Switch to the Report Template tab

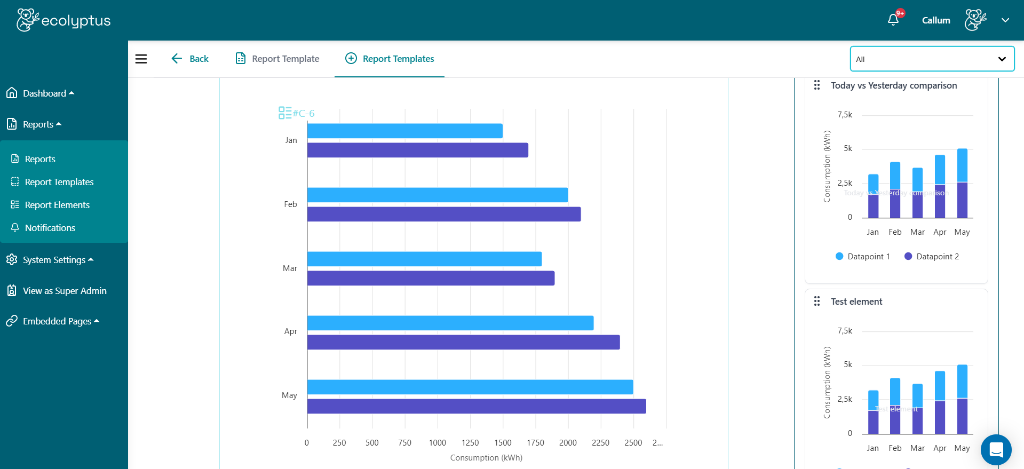click(277, 59)
